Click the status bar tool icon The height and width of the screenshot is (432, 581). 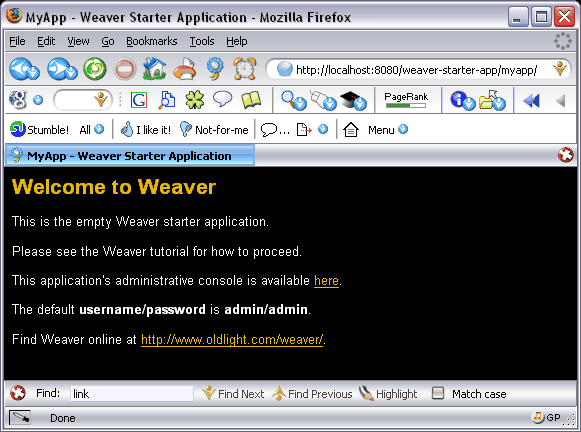pyautogui.click(x=20, y=418)
